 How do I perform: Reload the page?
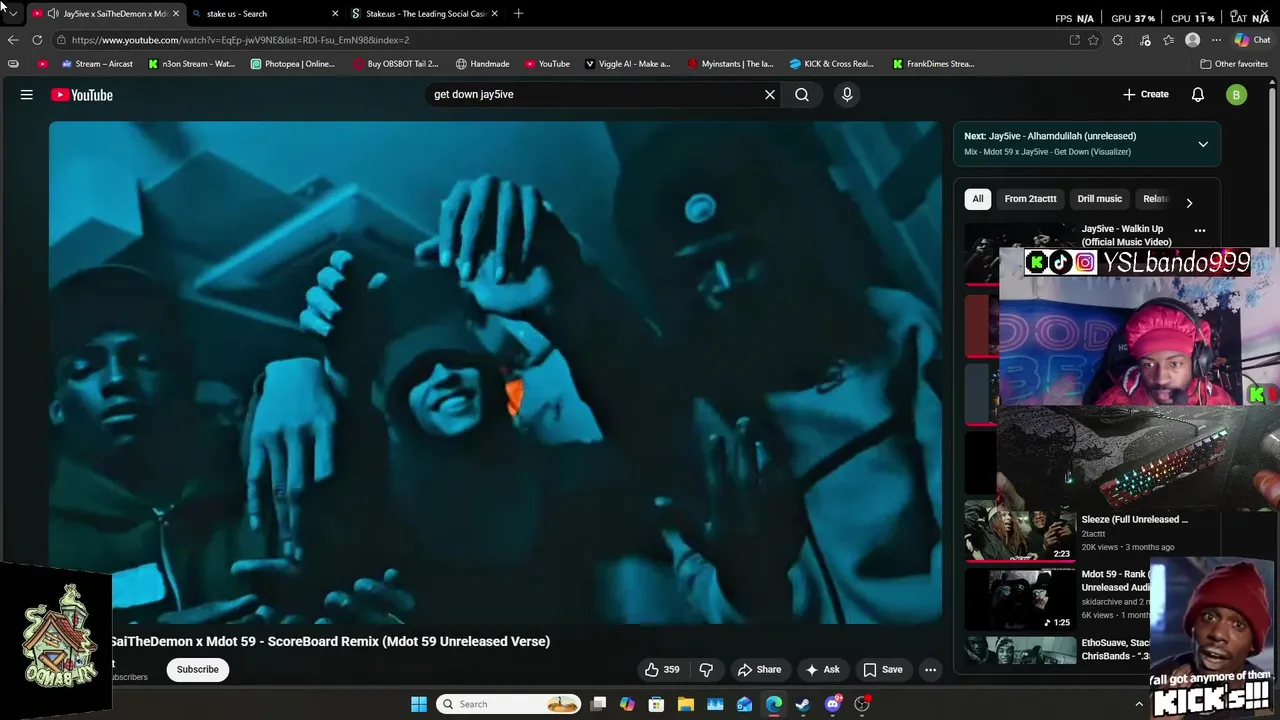coord(37,40)
